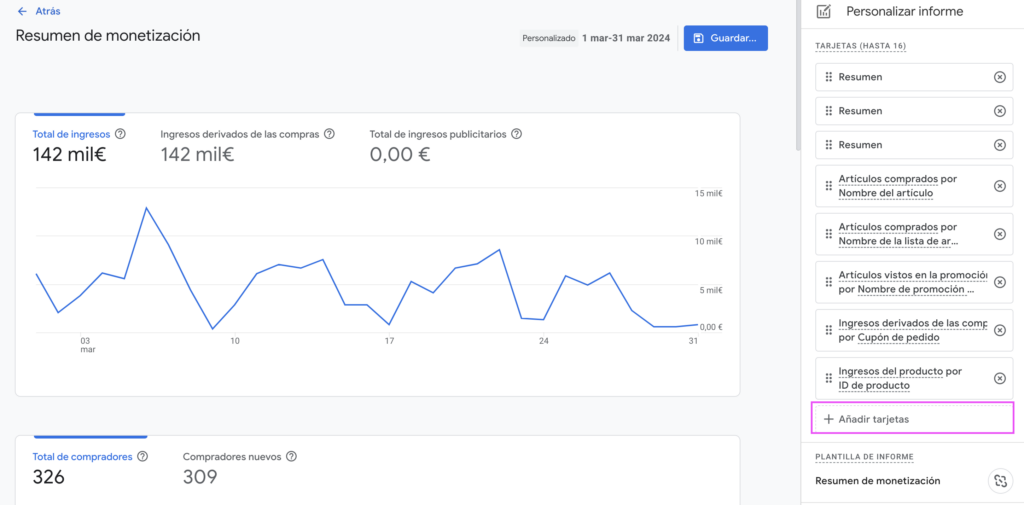The image size is (1024, 505).
Task: Click the Nombre del artículo dimension text
Action: pos(886,193)
